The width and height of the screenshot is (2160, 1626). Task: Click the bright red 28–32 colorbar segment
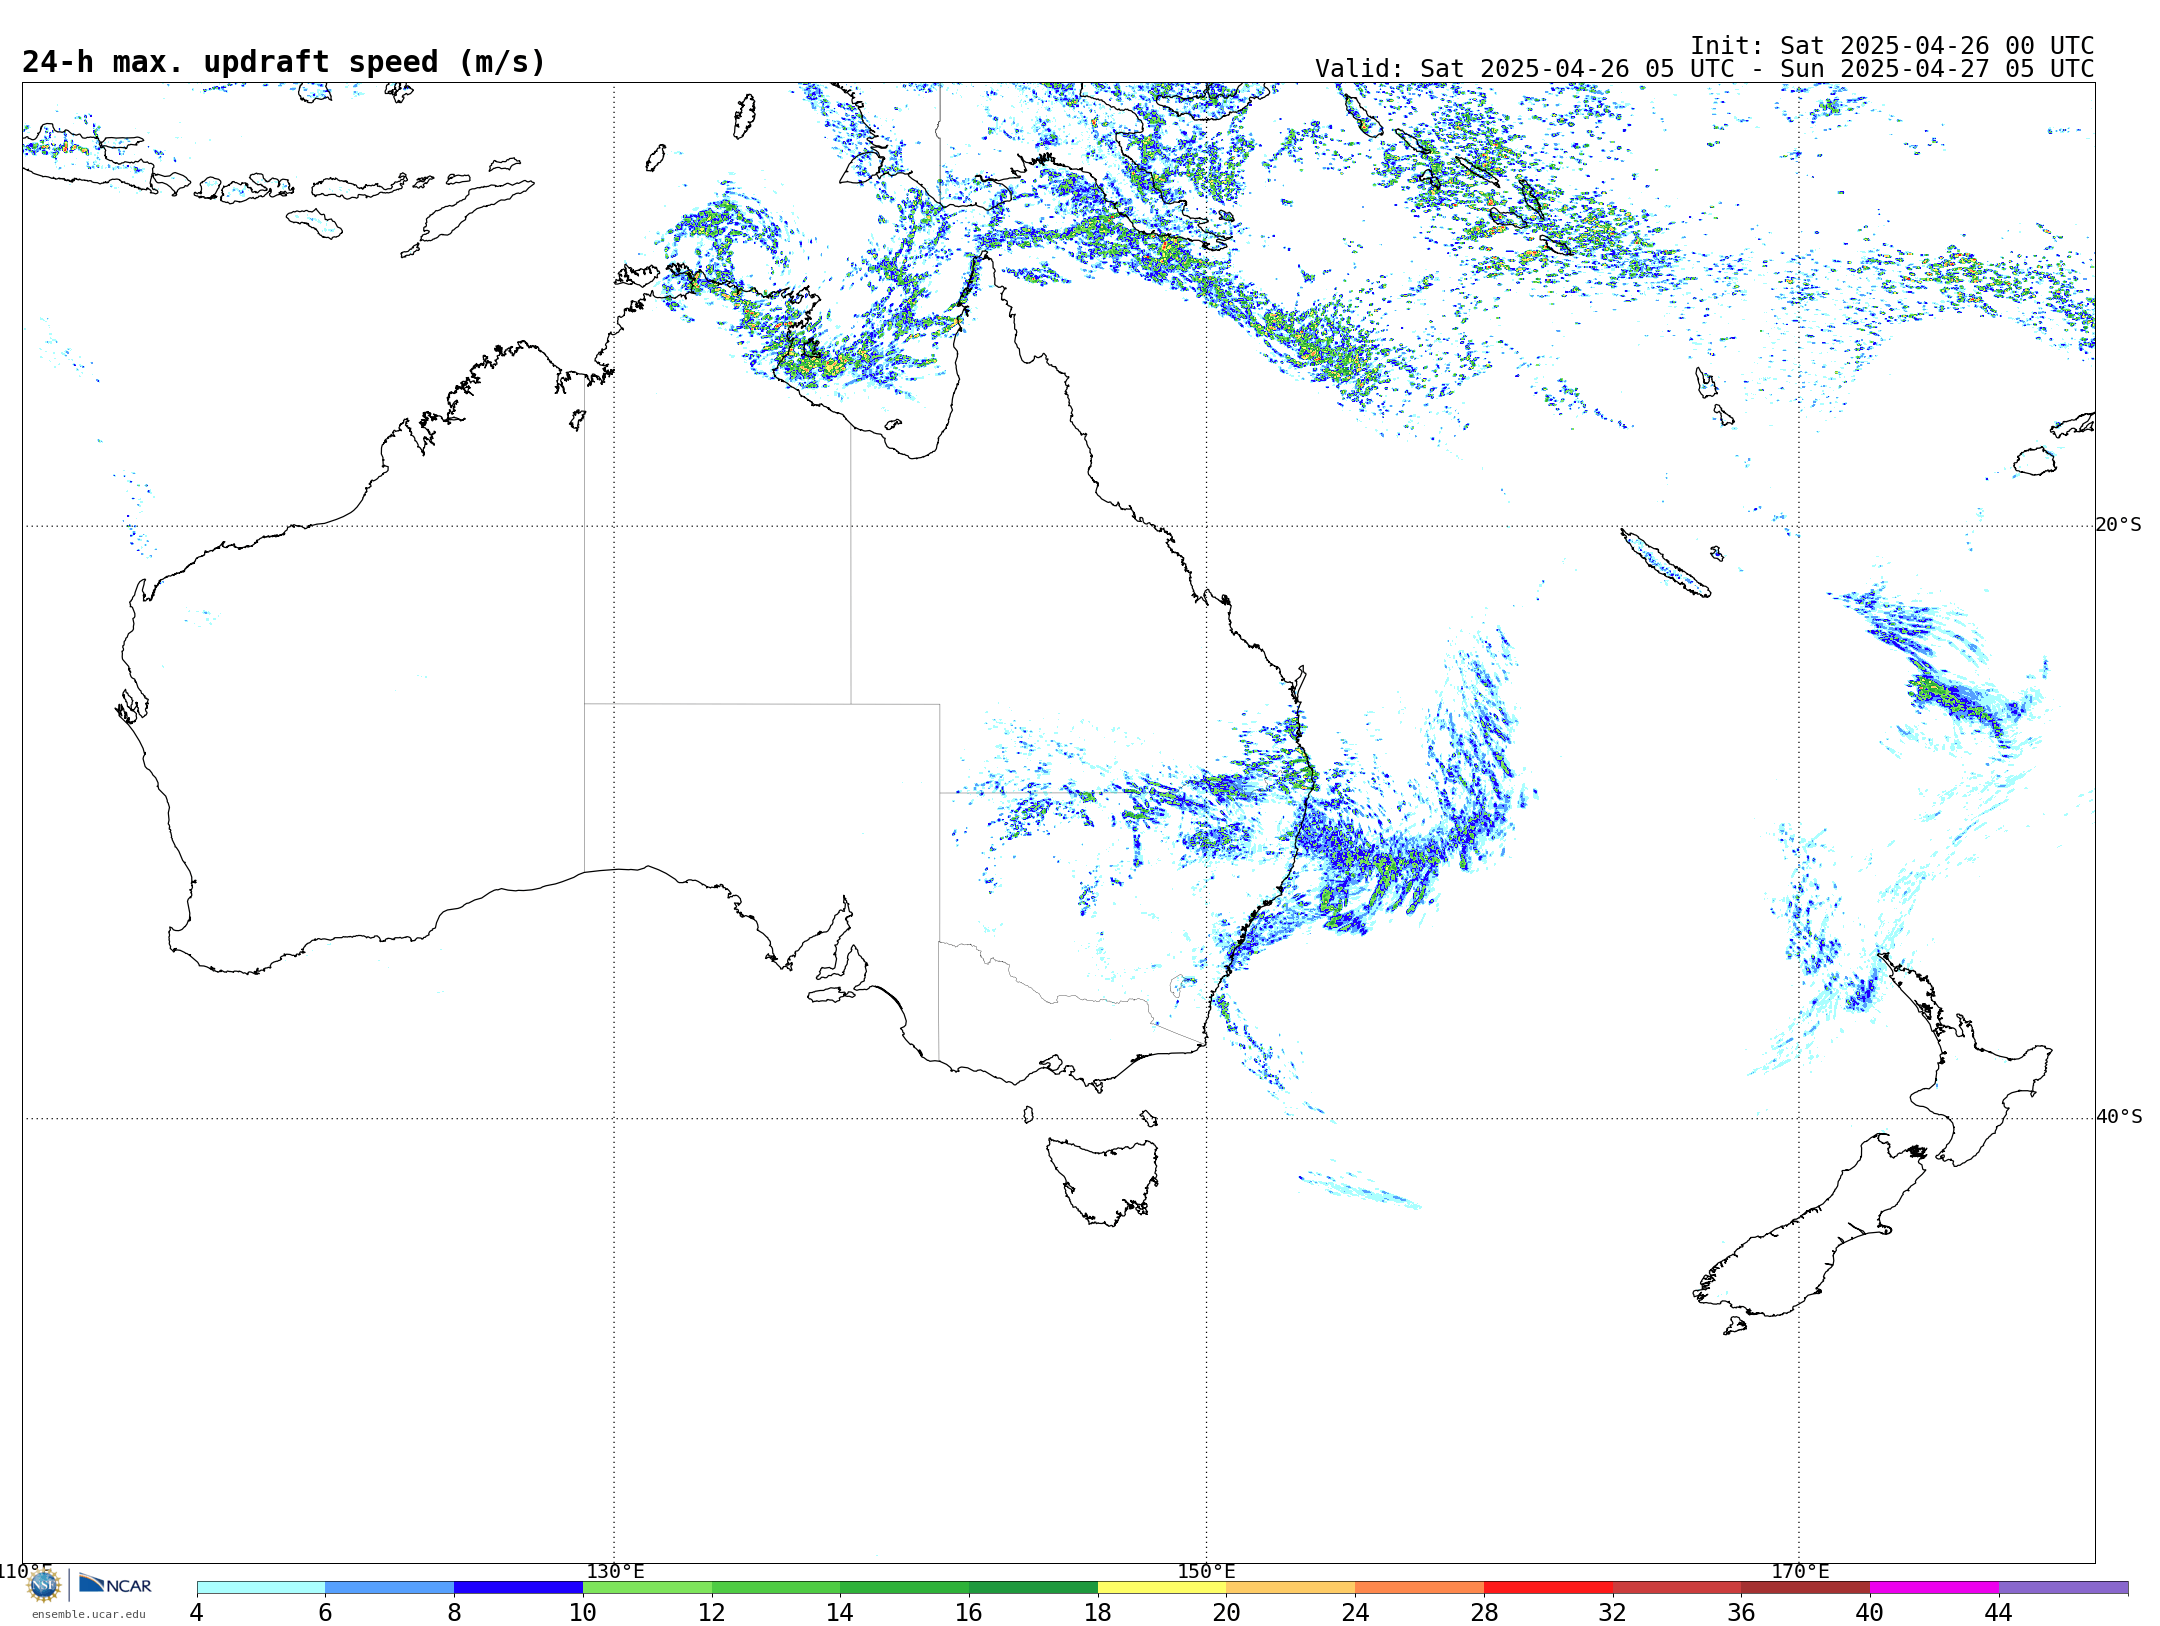point(1548,1588)
